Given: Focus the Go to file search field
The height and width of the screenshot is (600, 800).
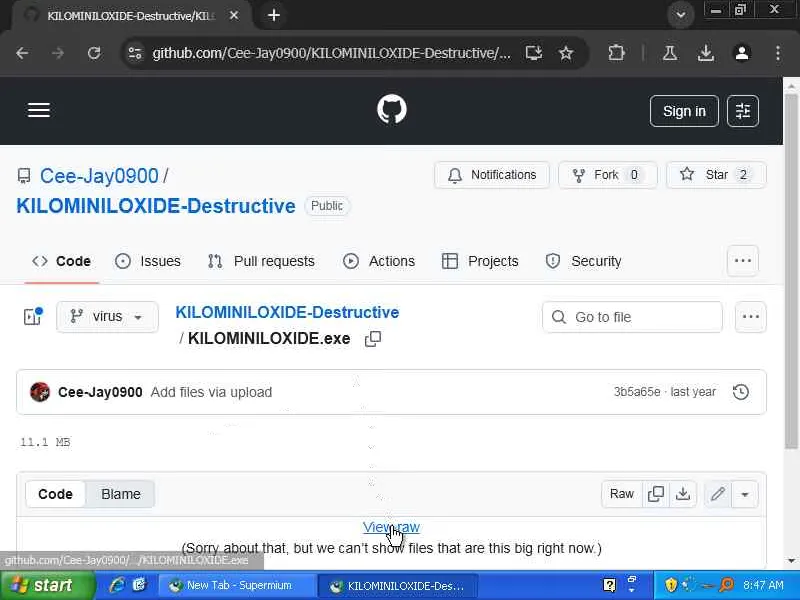Looking at the screenshot, I should (x=633, y=317).
